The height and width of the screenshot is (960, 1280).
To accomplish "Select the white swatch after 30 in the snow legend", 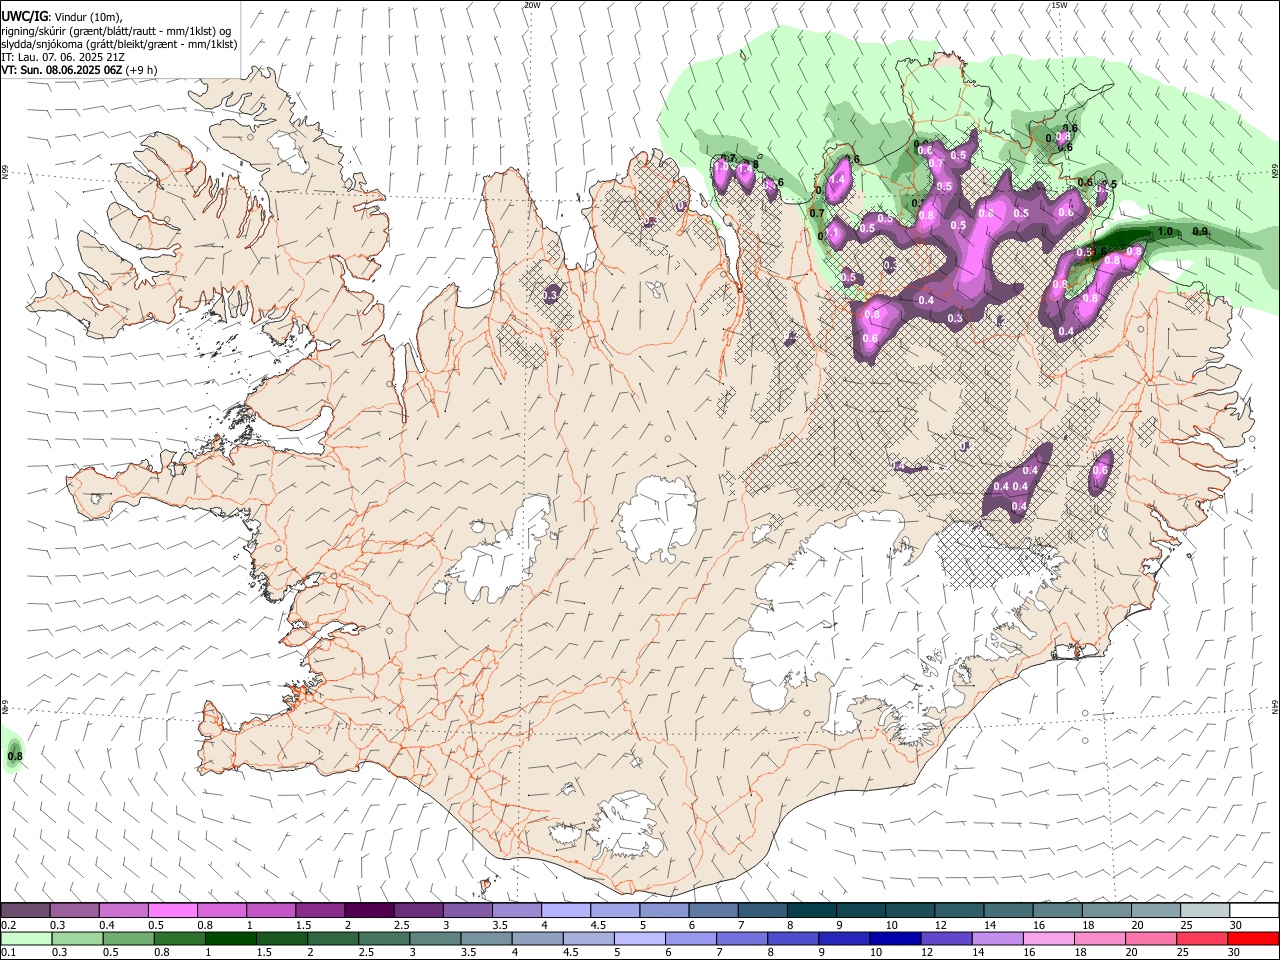I will pyautogui.click(x=1255, y=910).
